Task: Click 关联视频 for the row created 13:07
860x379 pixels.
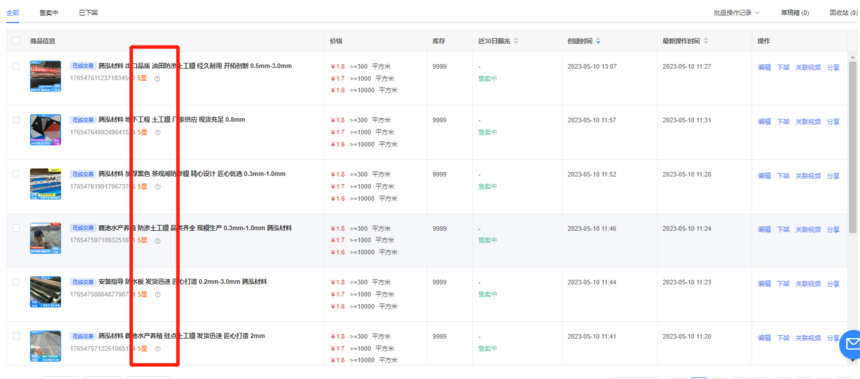Action: 808,68
